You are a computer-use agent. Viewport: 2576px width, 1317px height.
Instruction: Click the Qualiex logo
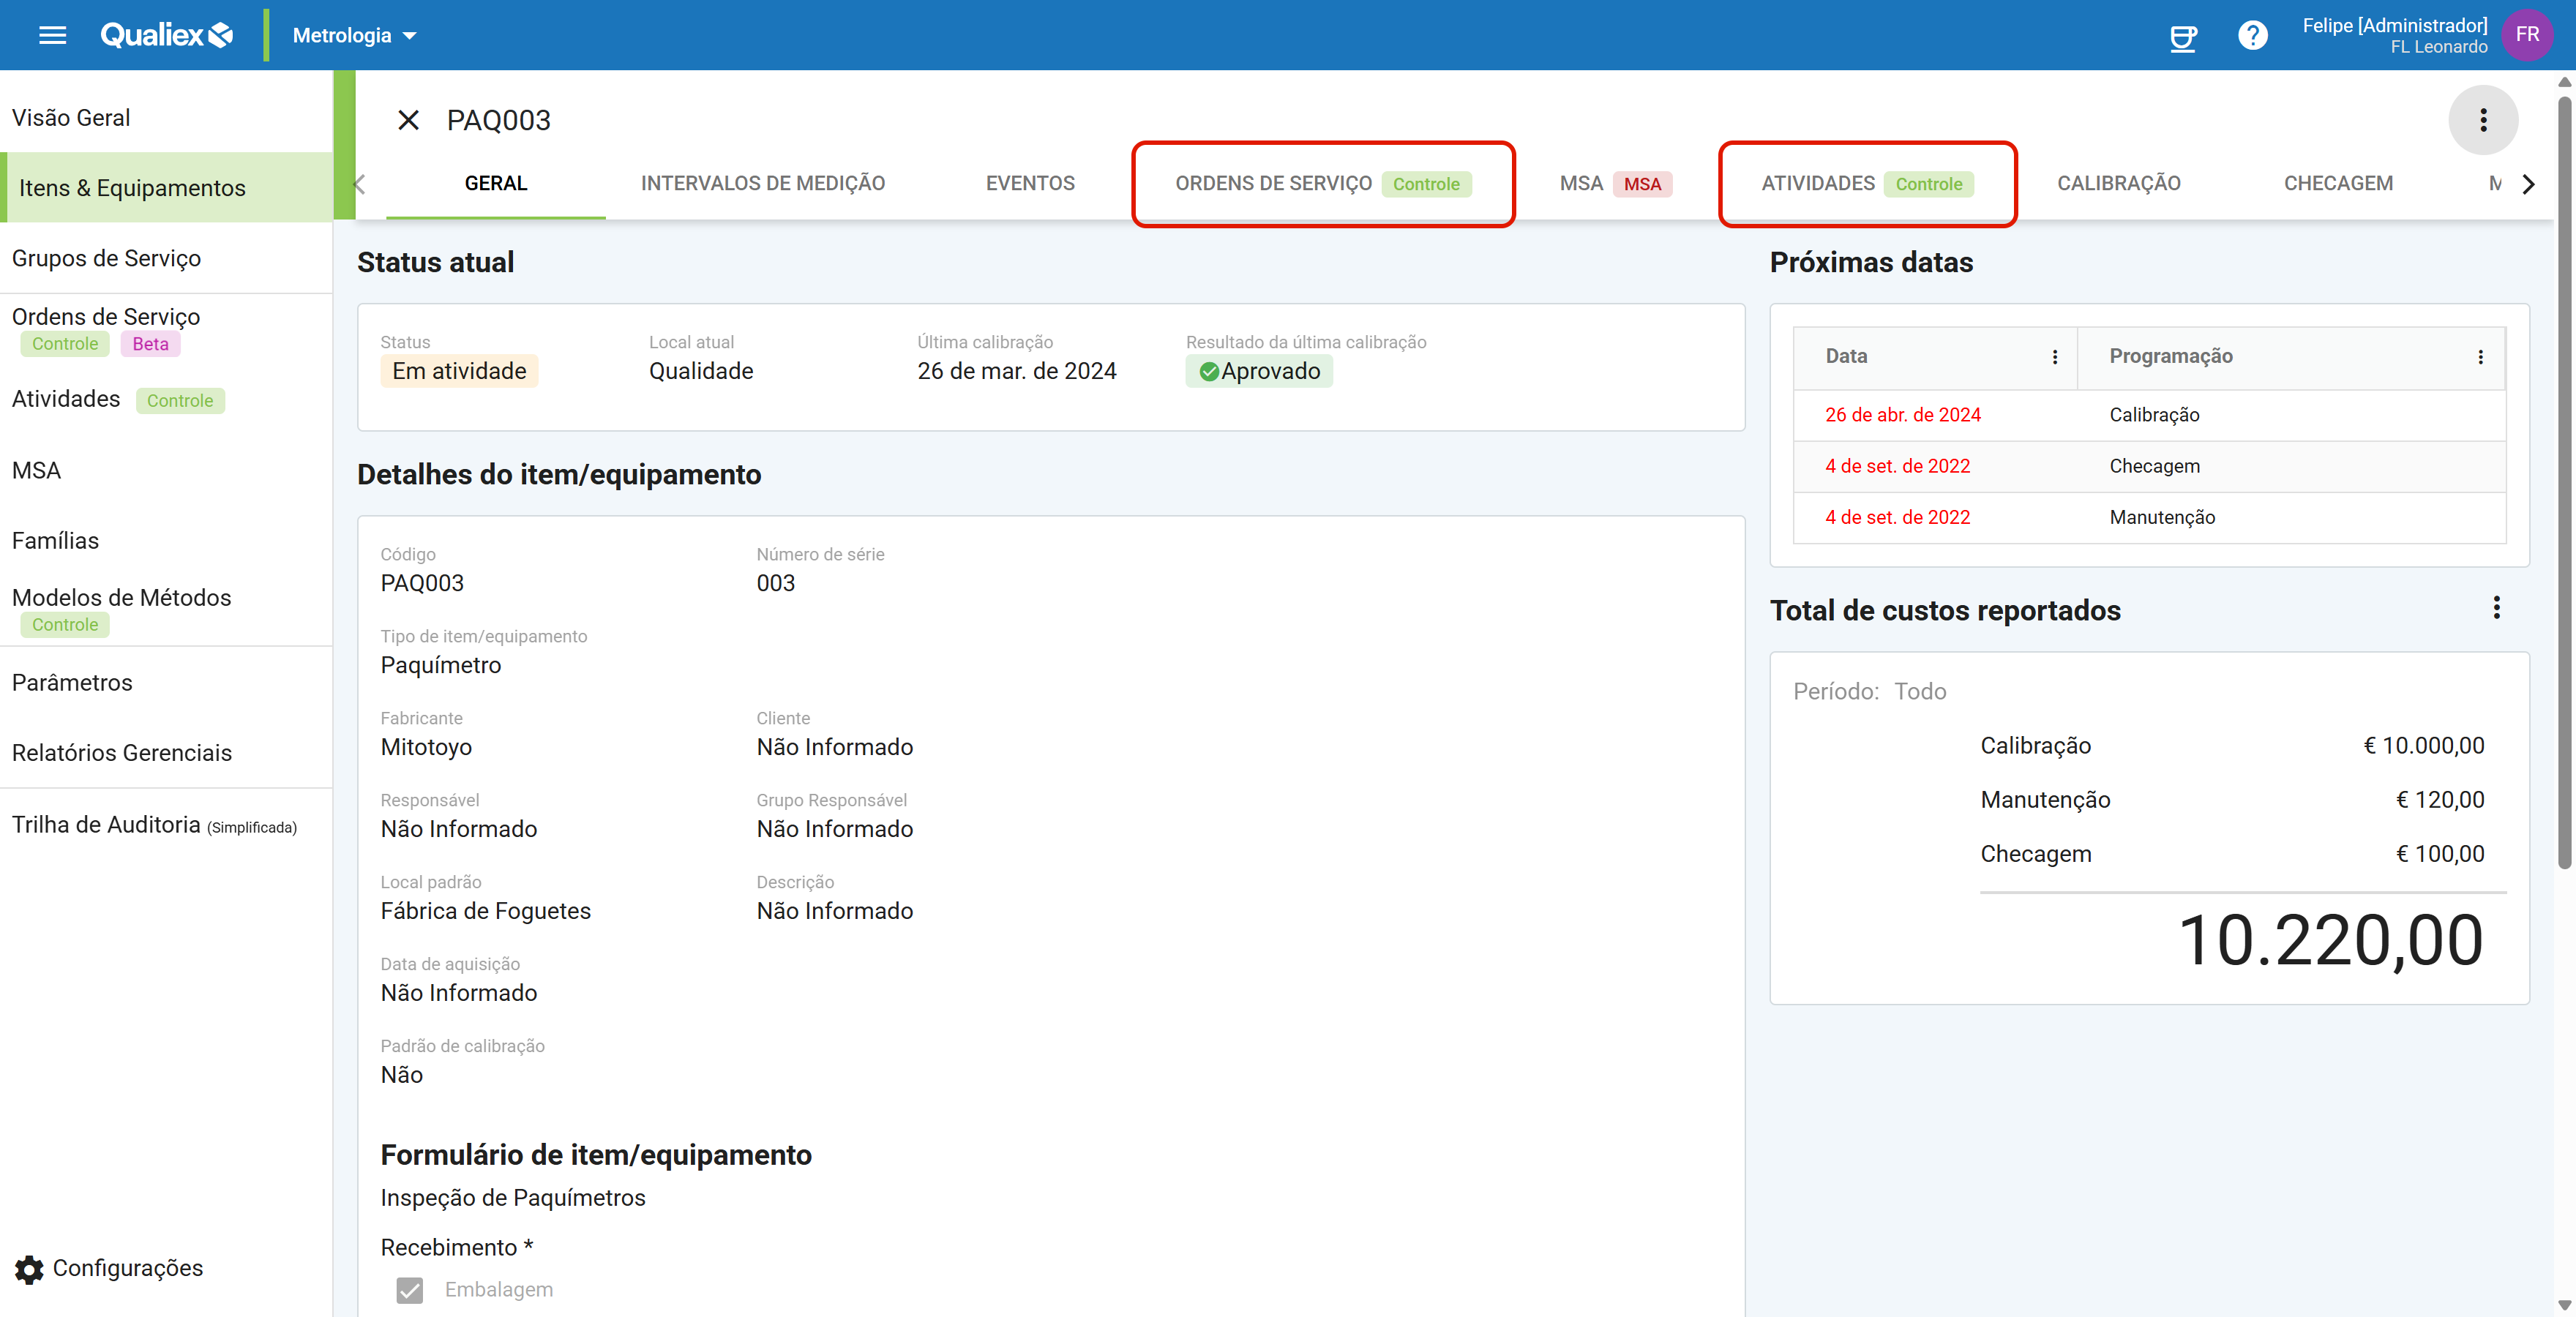click(x=166, y=35)
